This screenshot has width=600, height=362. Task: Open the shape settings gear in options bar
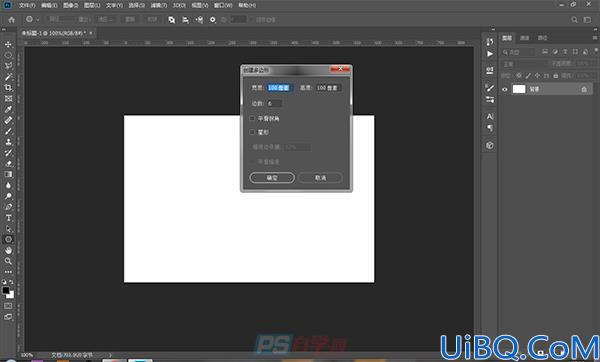(213, 20)
